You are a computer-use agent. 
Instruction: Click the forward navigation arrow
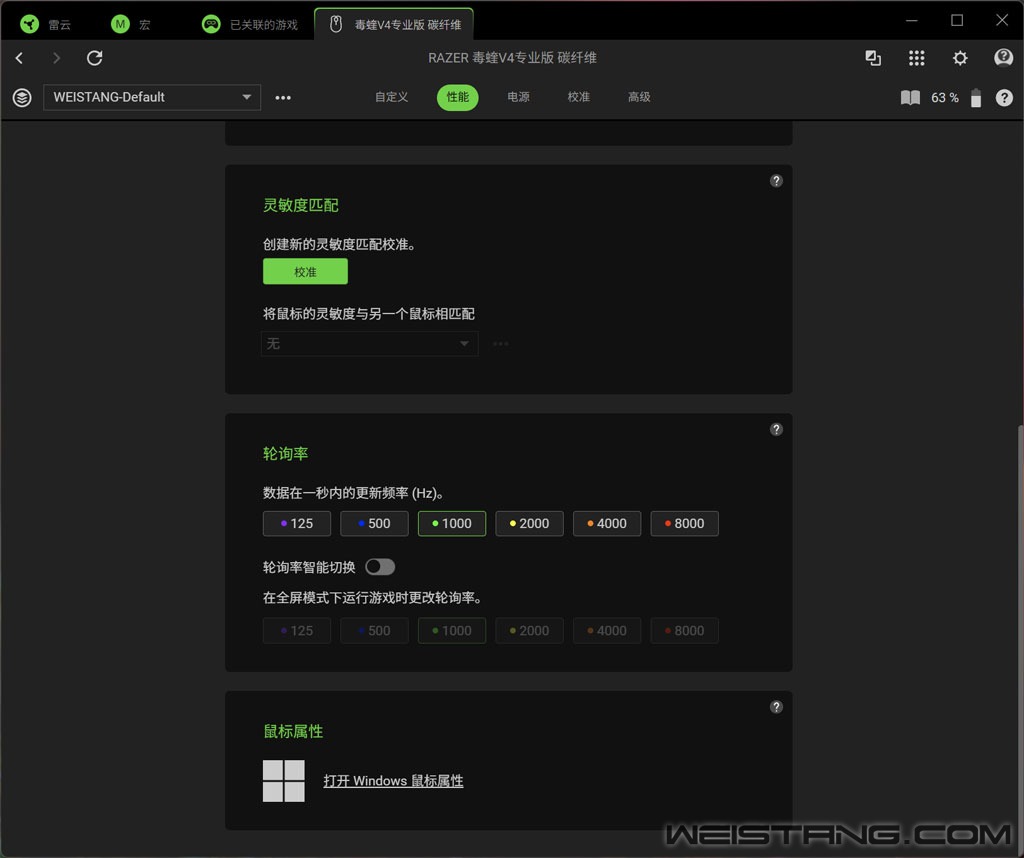(x=56, y=58)
